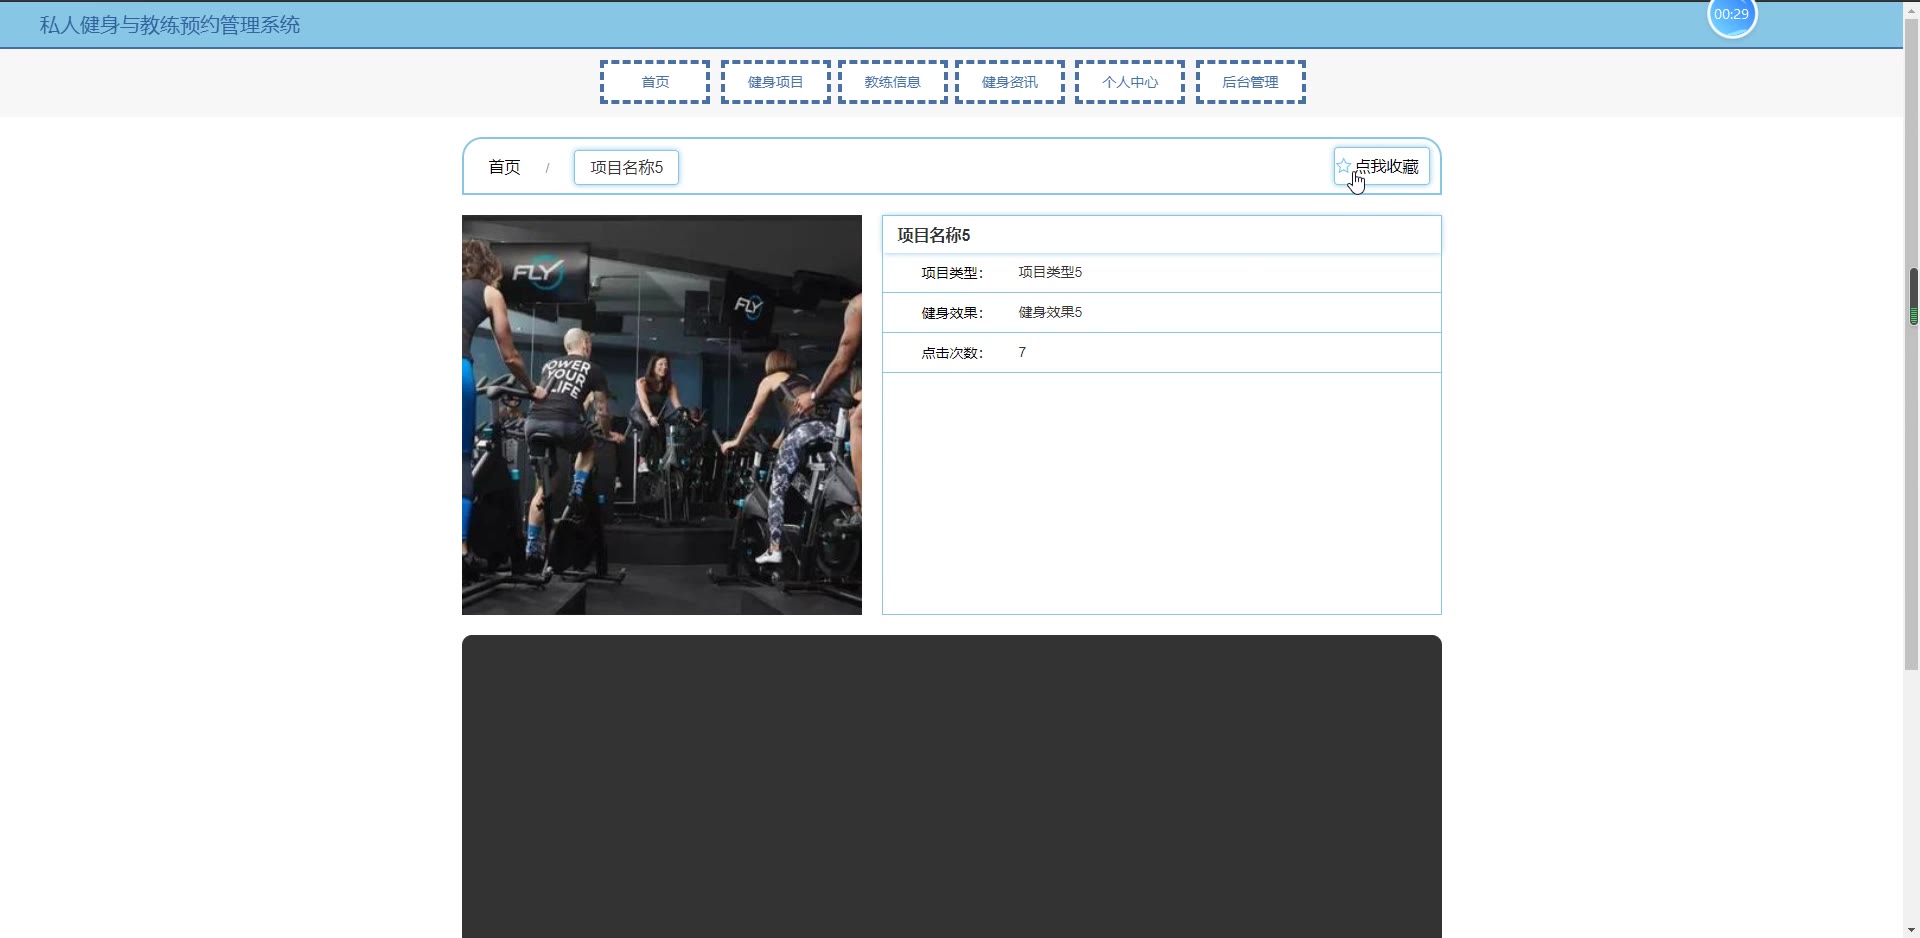
Task: Select the 健身效果5 value text
Action: pos(1050,312)
